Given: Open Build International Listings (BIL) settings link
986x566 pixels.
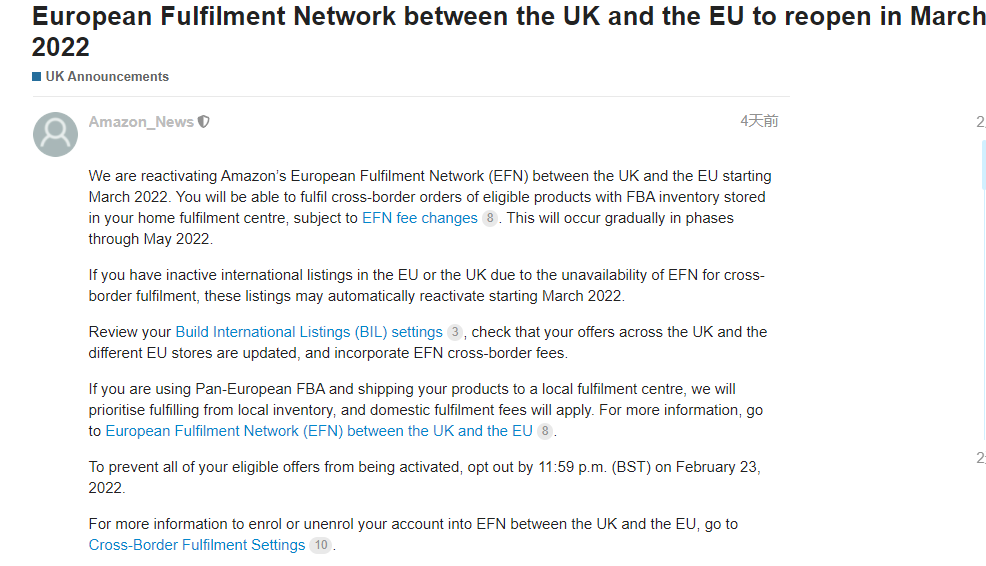Looking at the screenshot, I should tap(308, 332).
